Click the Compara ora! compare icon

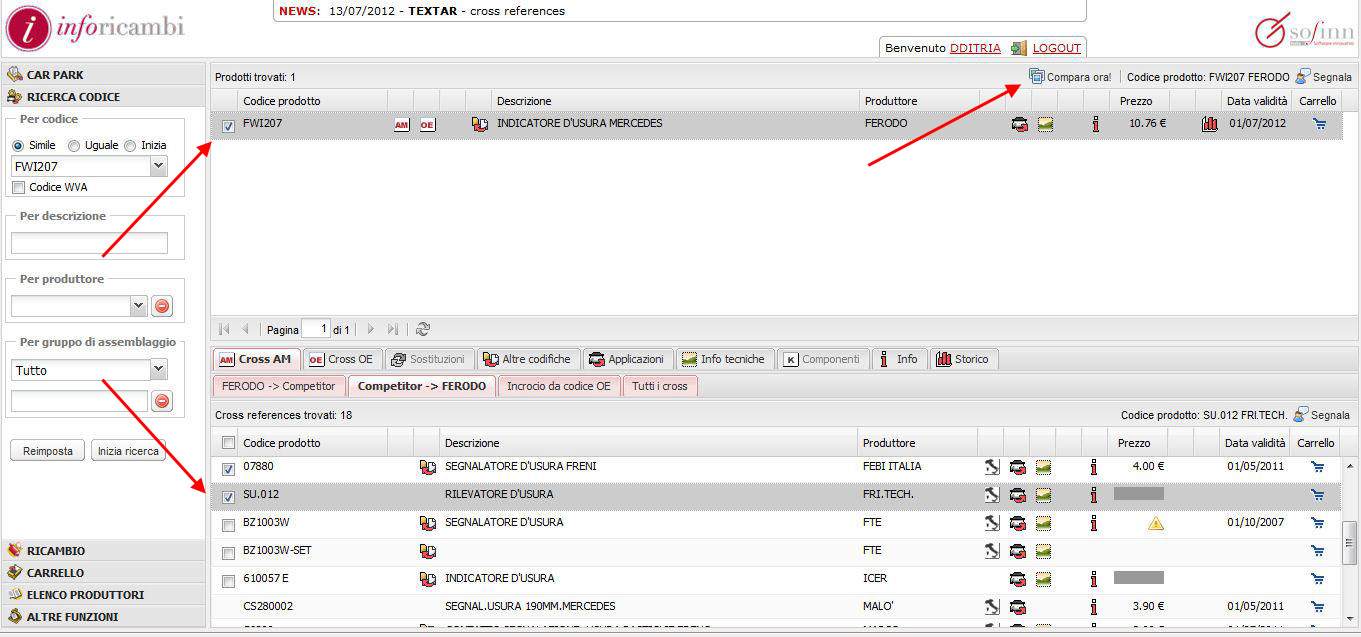(x=1036, y=76)
